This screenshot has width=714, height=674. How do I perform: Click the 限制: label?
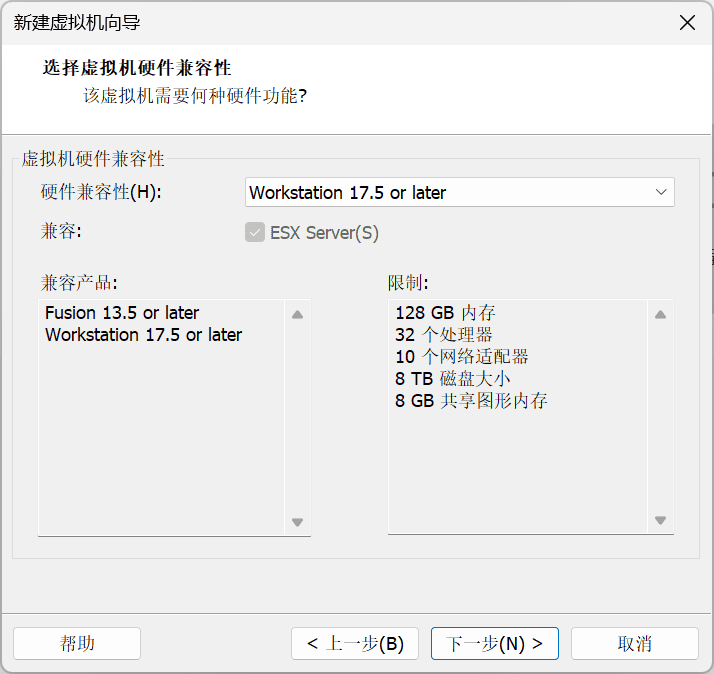(x=408, y=283)
